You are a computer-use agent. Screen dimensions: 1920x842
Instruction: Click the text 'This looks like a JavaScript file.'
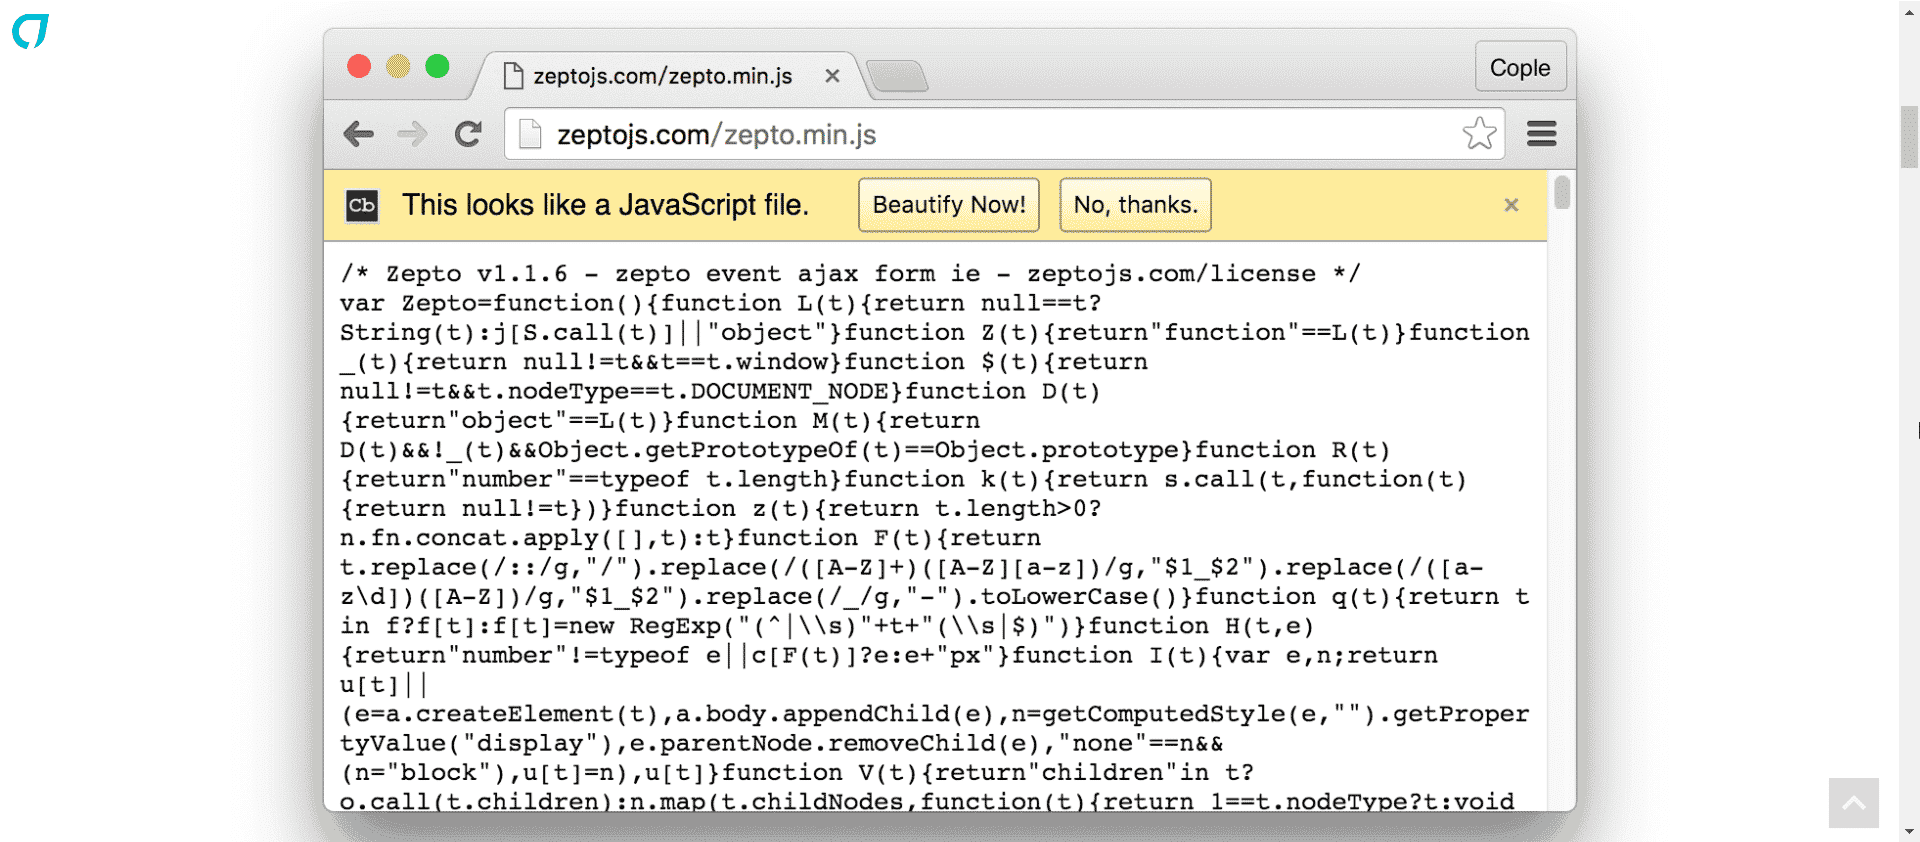click(605, 205)
